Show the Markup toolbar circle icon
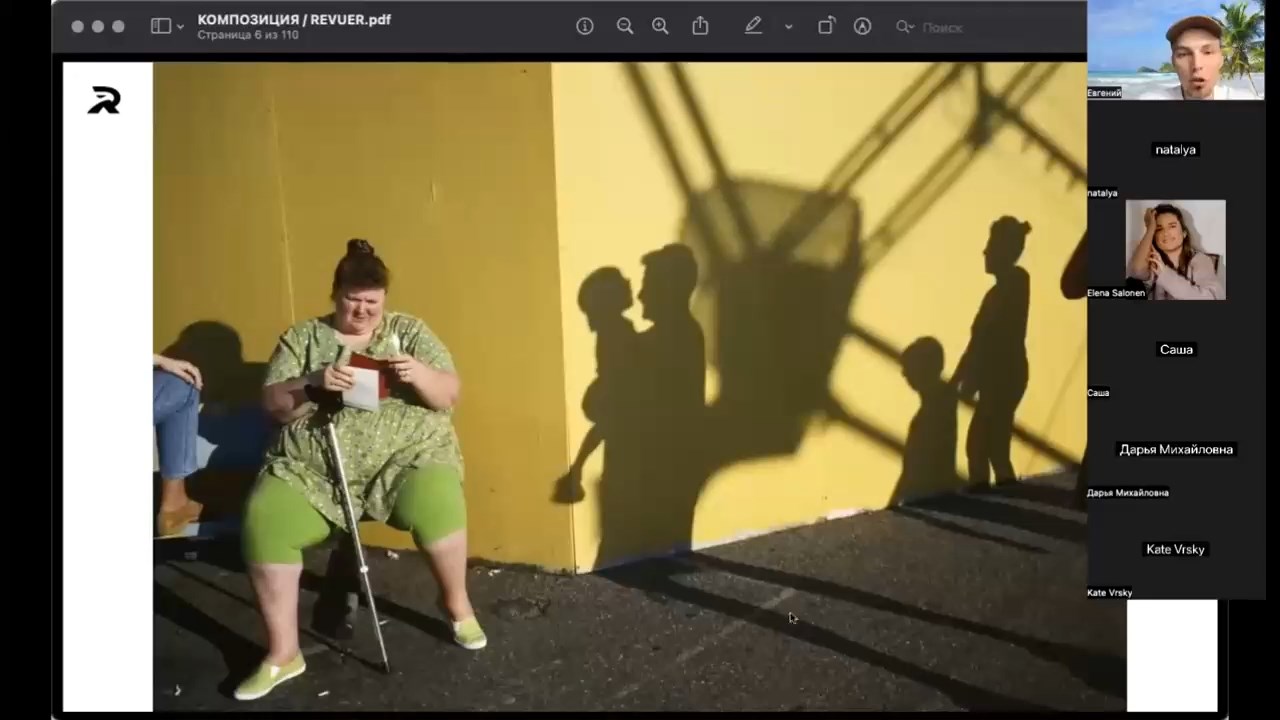This screenshot has height=720, width=1280. [x=862, y=27]
